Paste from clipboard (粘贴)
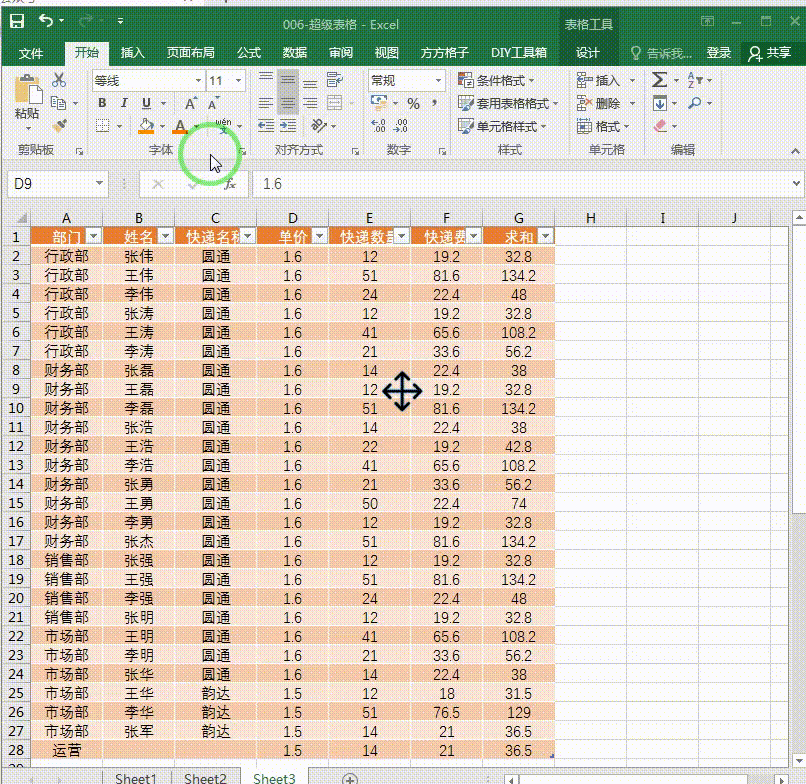This screenshot has width=806, height=784. coord(27,97)
